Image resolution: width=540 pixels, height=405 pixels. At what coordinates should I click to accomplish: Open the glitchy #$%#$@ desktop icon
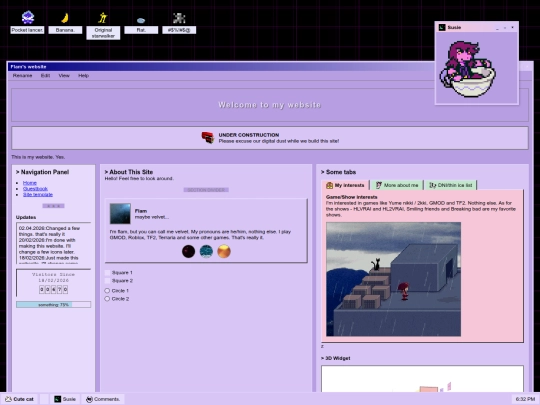[x=179, y=22]
